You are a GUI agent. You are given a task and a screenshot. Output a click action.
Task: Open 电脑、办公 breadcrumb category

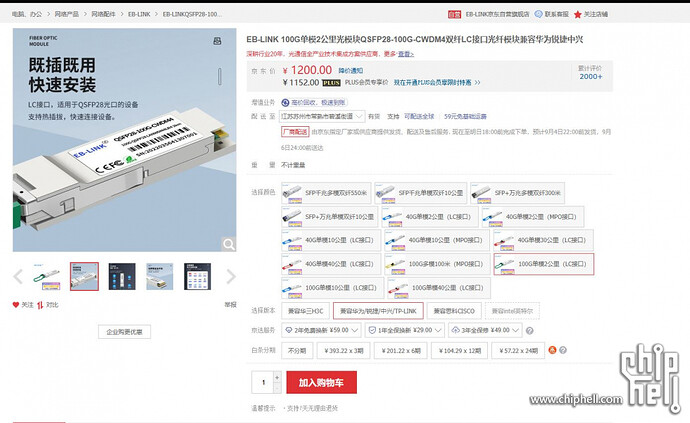tap(26, 15)
